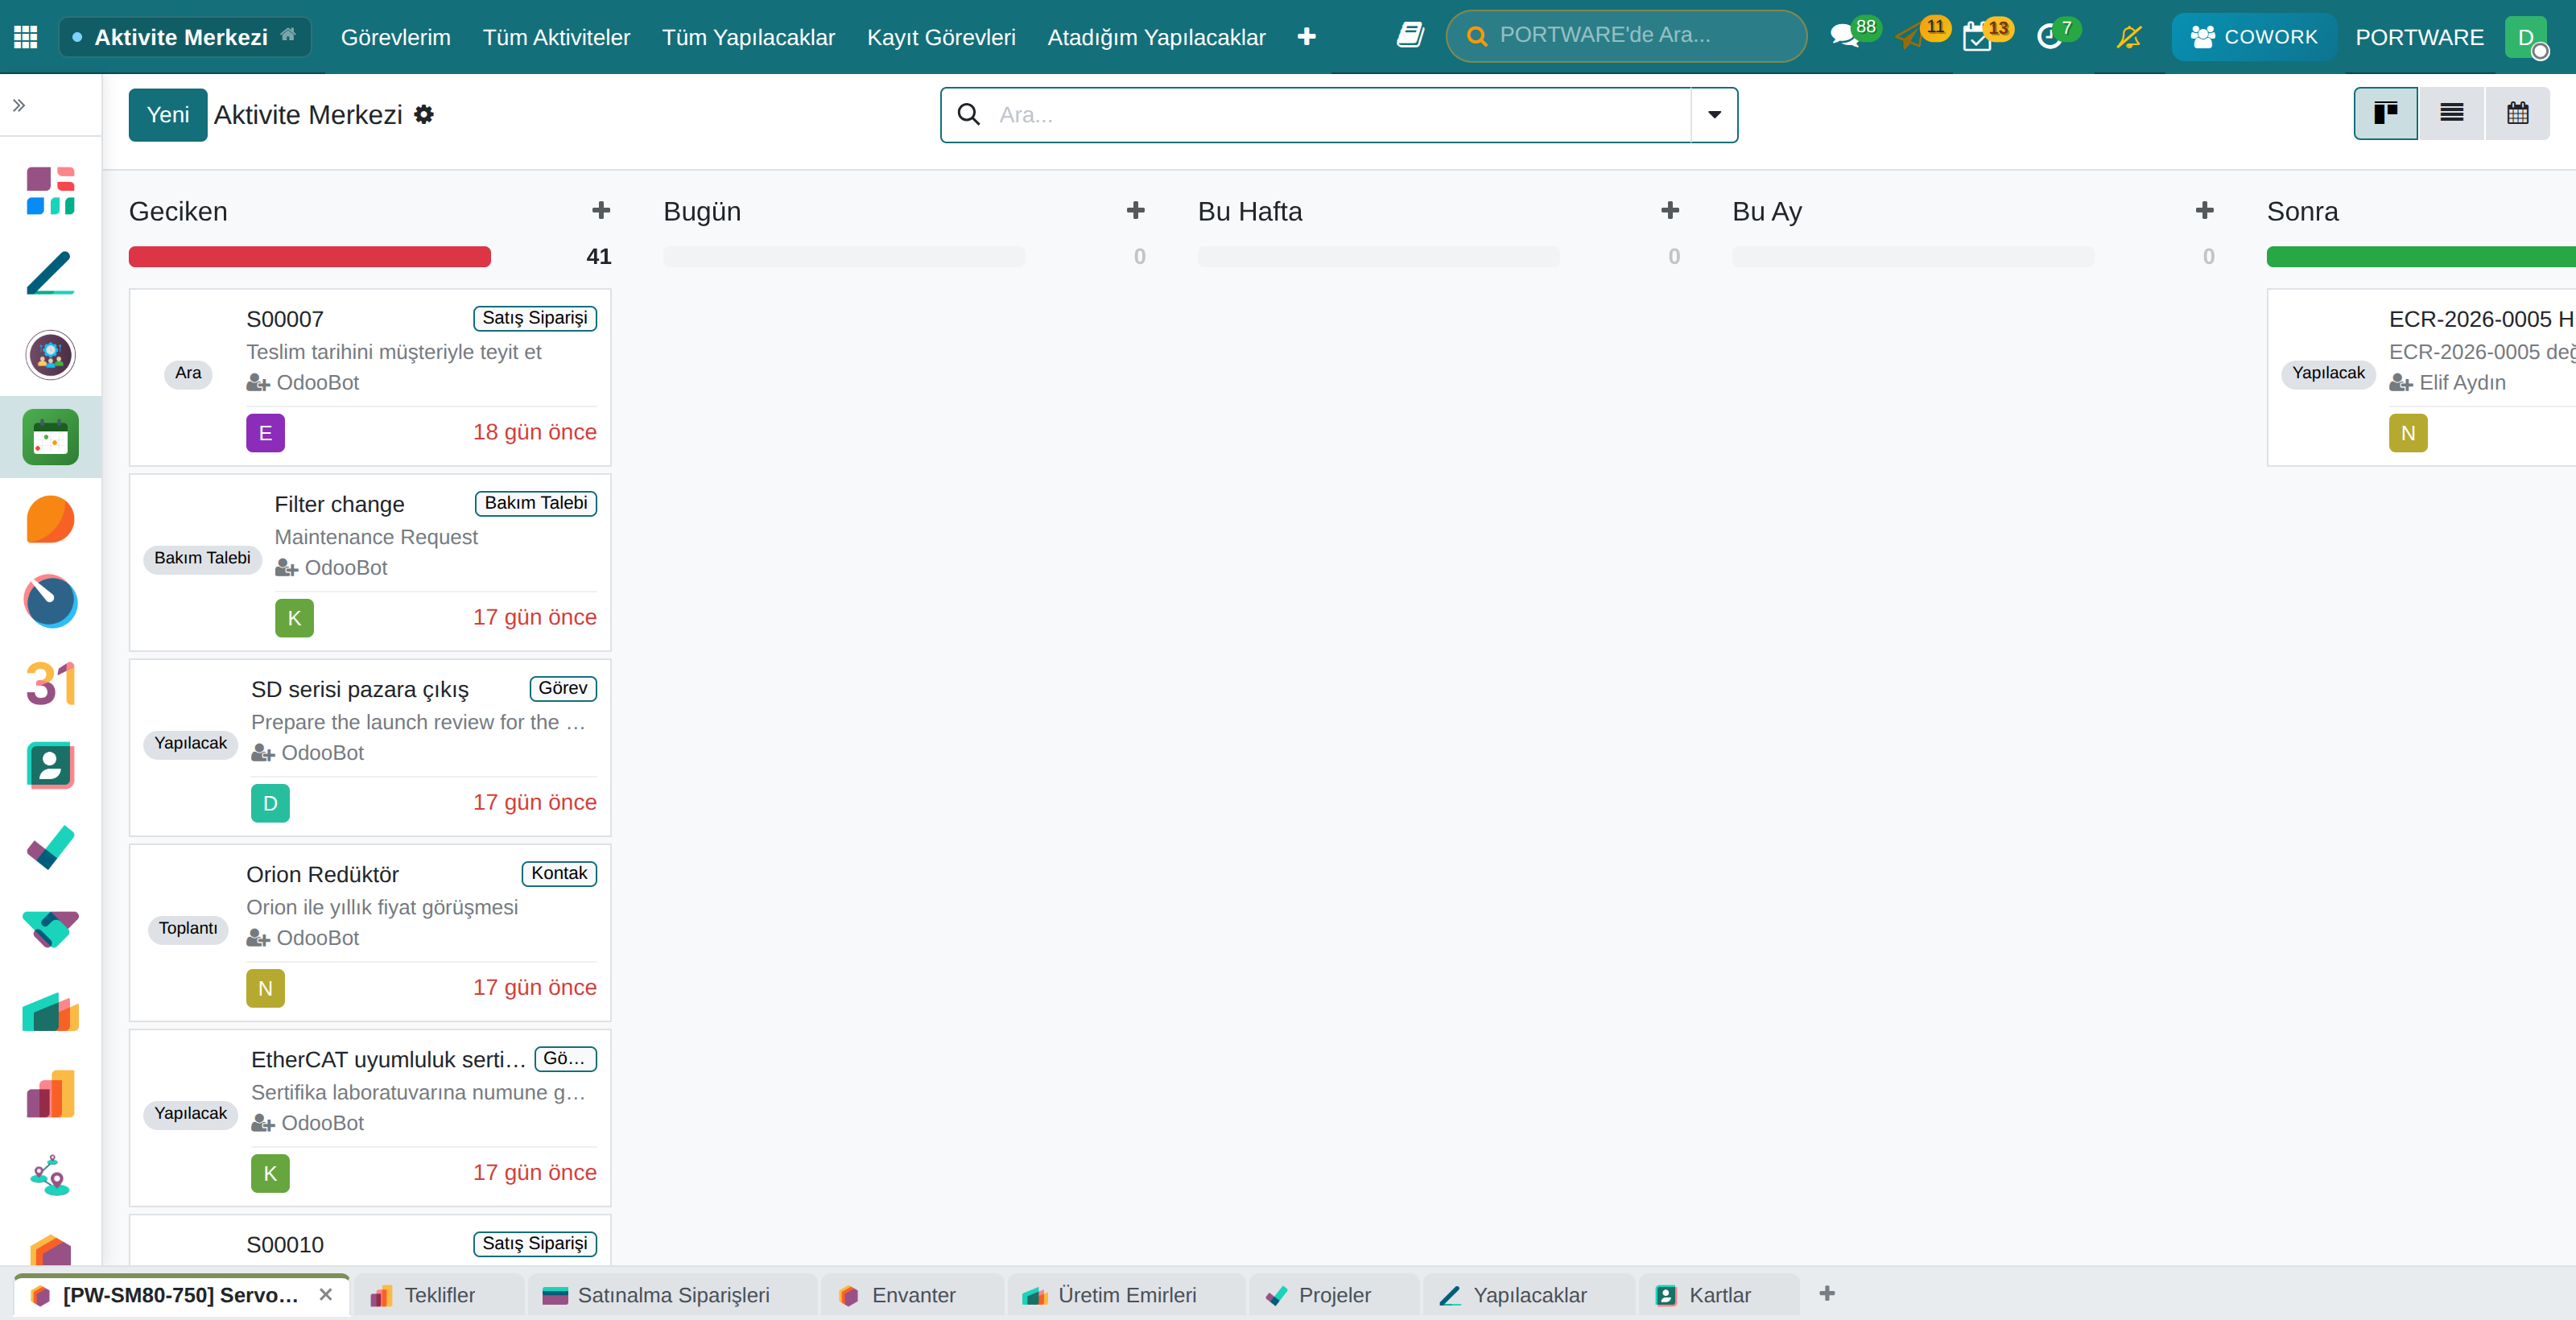This screenshot has height=1320, width=2576.
Task: Click the PORTWARE'de Ara global search box
Action: coord(1626,36)
